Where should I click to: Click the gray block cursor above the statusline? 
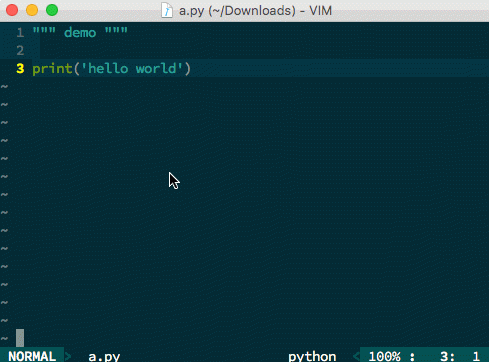click(x=20, y=338)
